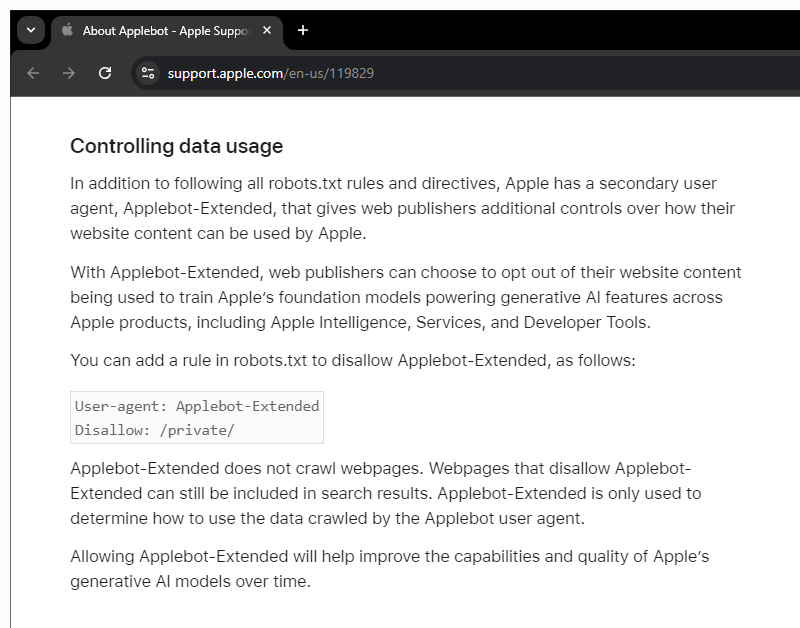Image resolution: width=800 pixels, height=628 pixels.
Task: Open site settings via the tune icon
Action: (147, 73)
